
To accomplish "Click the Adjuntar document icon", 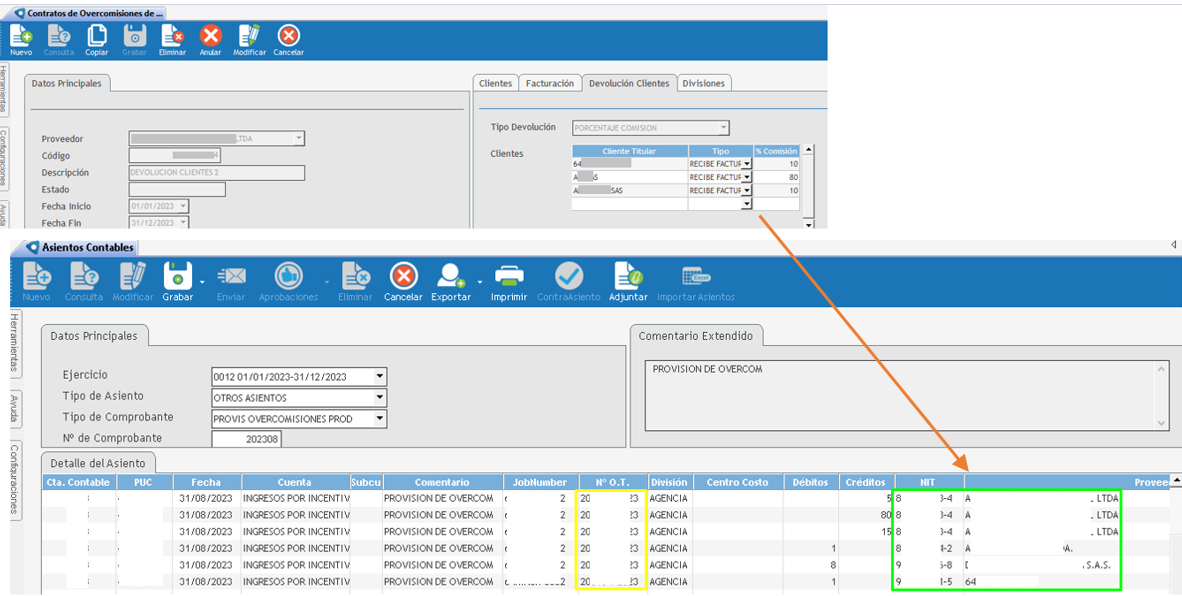I will (628, 277).
